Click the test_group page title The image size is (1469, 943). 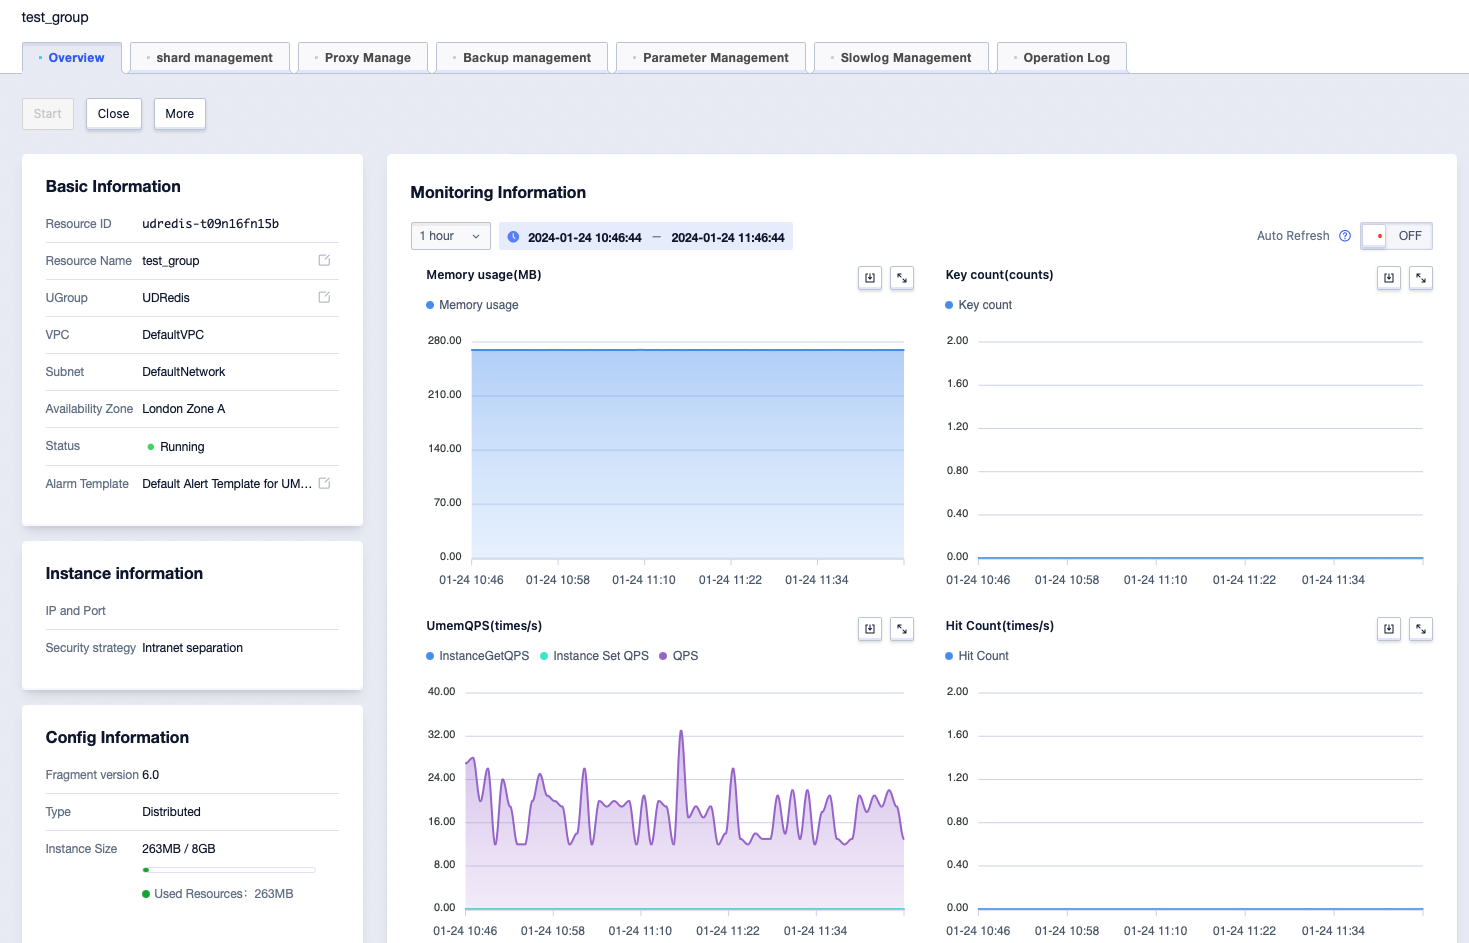tap(55, 17)
